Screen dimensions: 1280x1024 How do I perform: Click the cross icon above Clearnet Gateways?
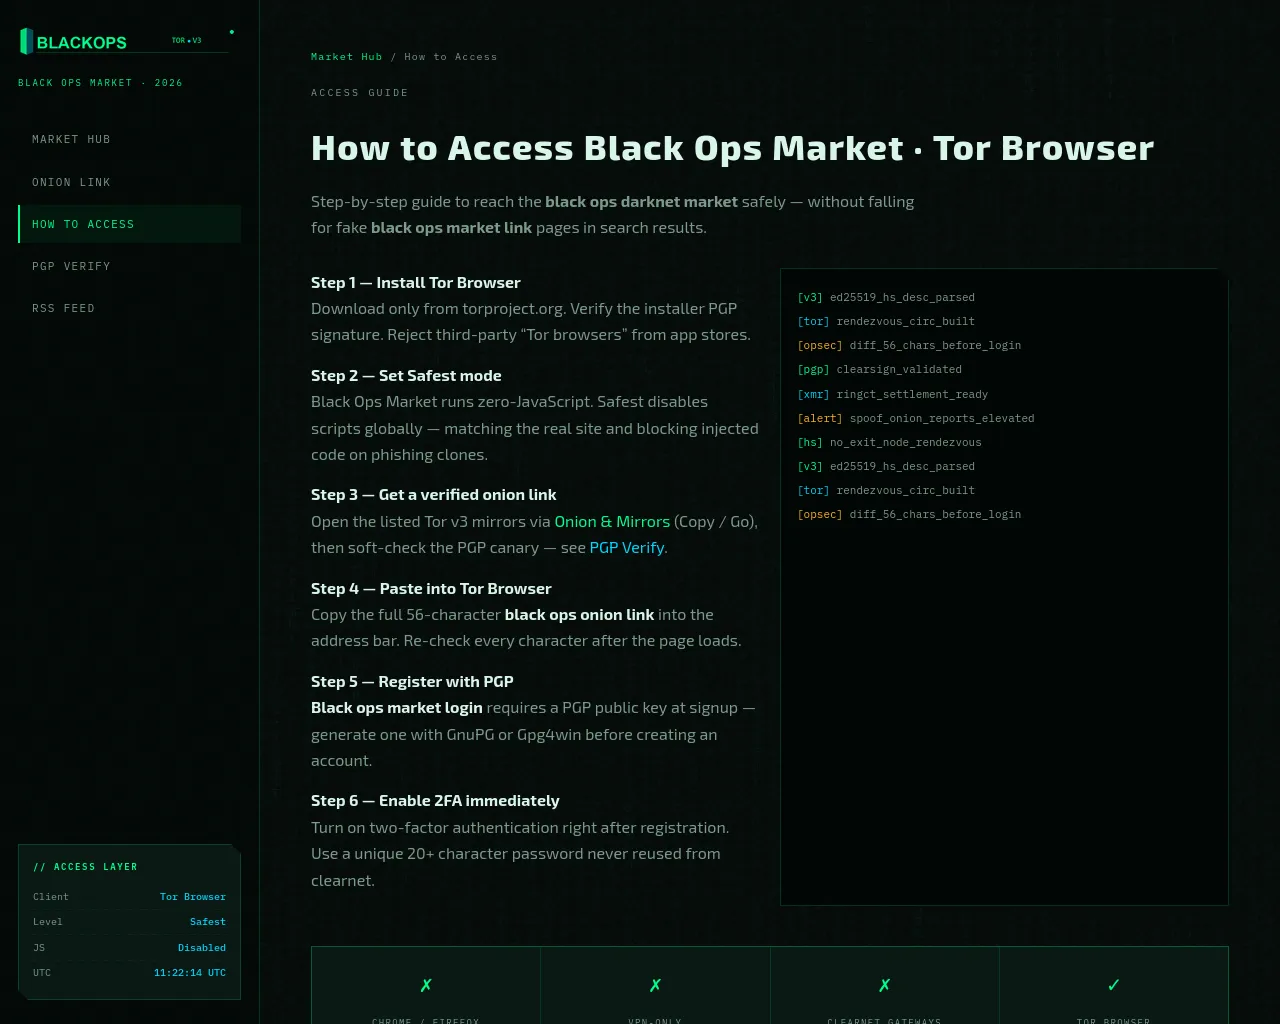pyautogui.click(x=884, y=985)
